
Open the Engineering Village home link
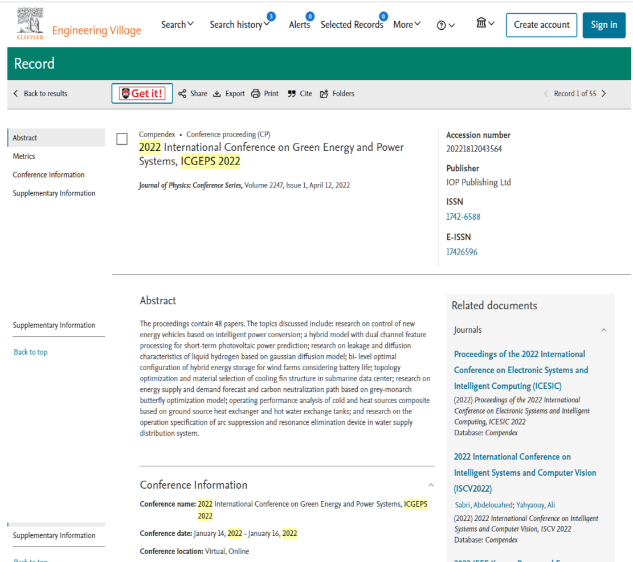pyautogui.click(x=96, y=30)
